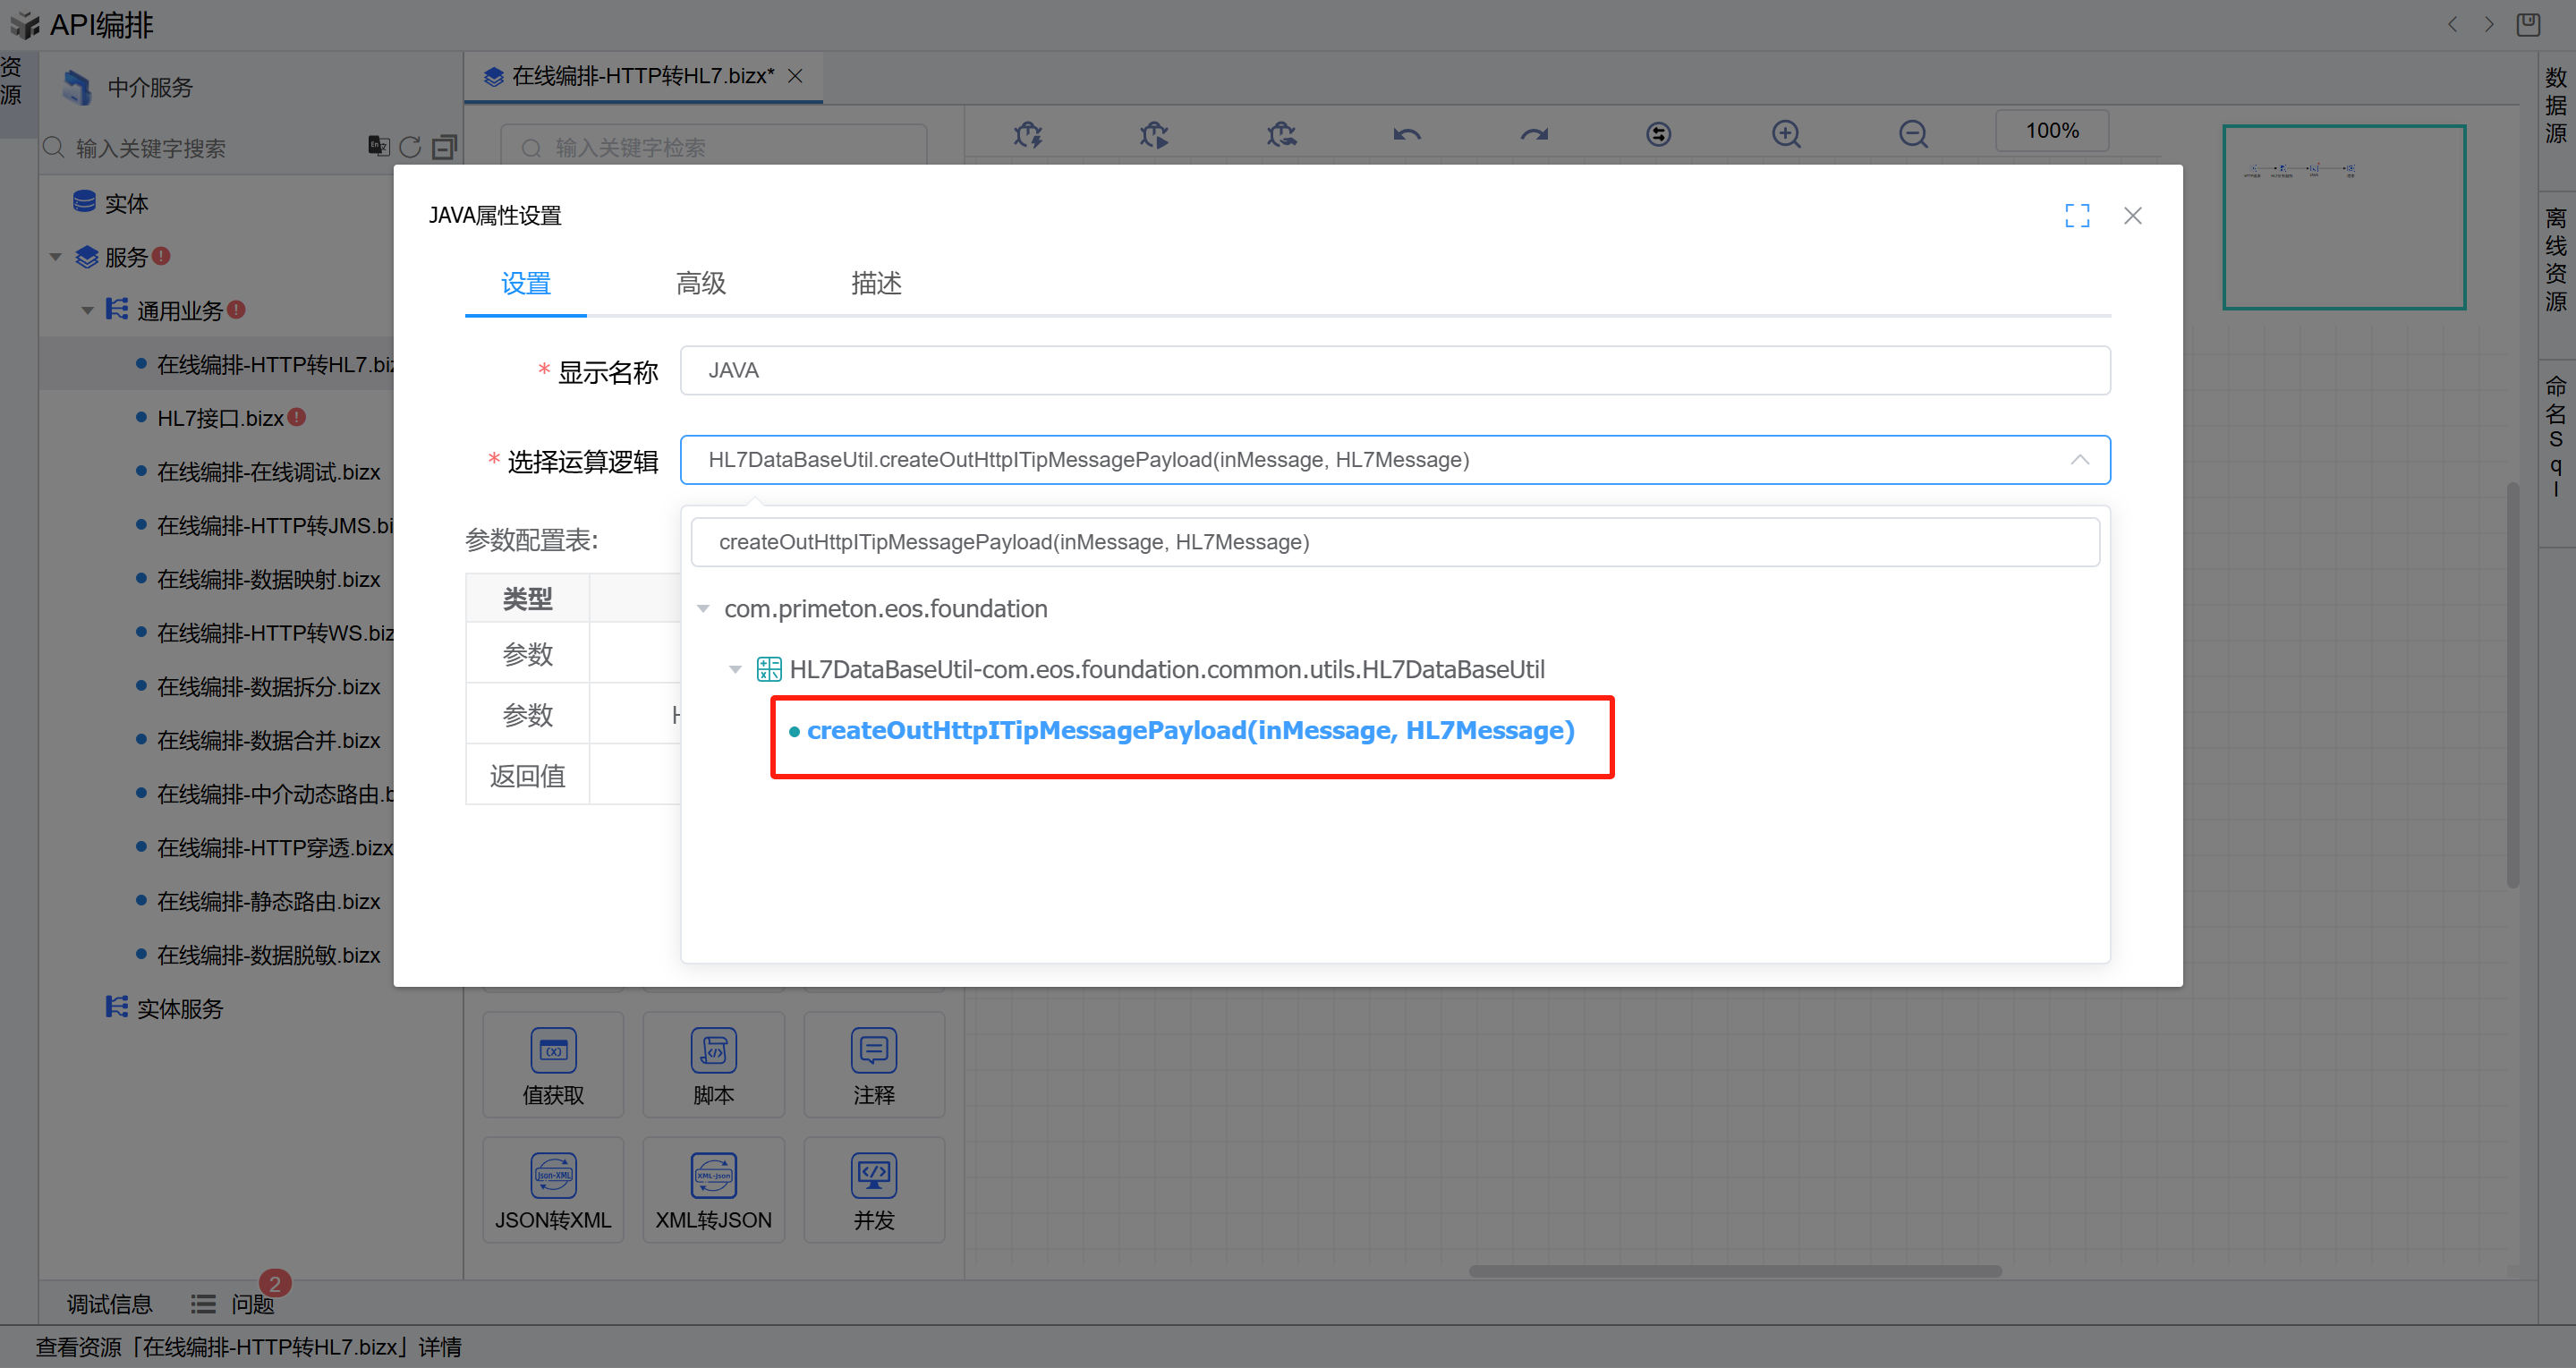Collapse the 选择运算逻辑 dropdown arrow
The width and height of the screenshot is (2576, 1368).
(x=2079, y=460)
